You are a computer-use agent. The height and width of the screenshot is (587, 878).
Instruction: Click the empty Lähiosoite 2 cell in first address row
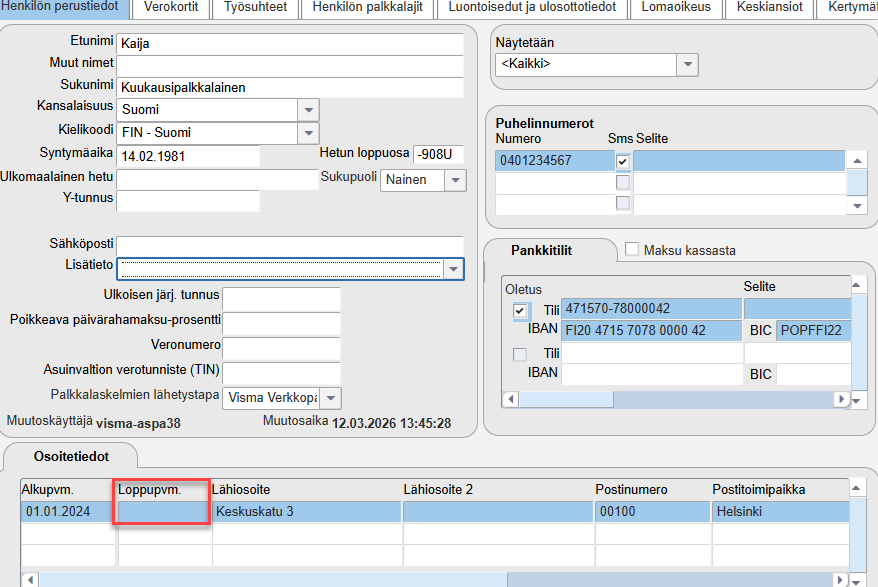click(498, 512)
